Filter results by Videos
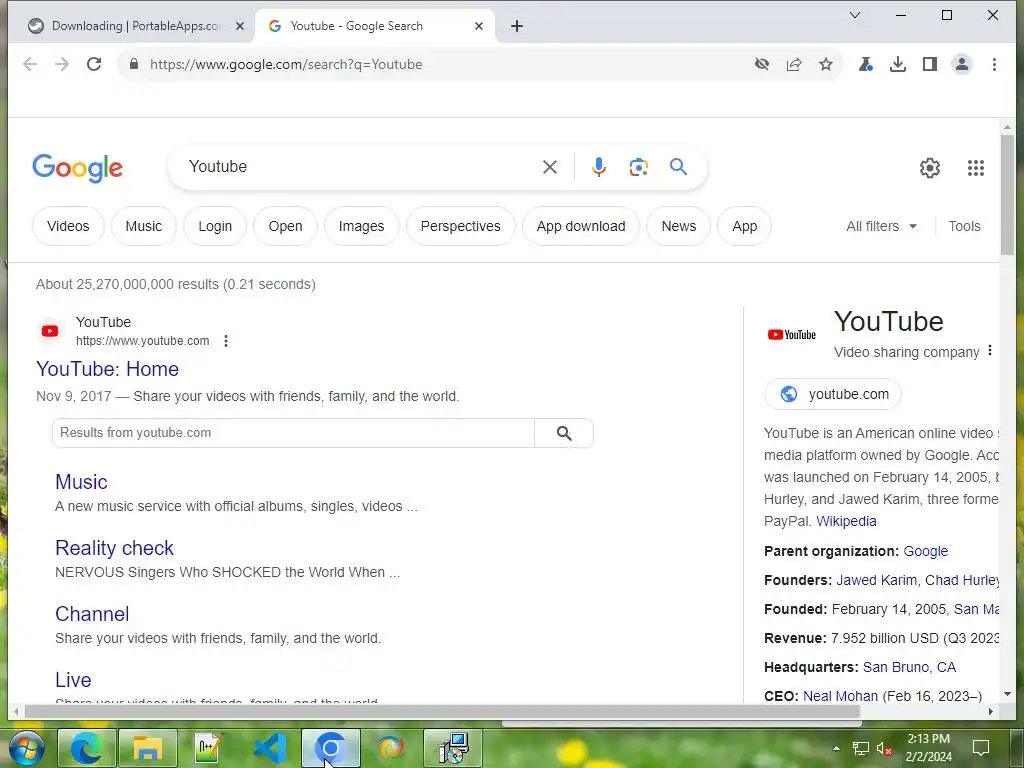This screenshot has height=768, width=1024. coord(68,226)
